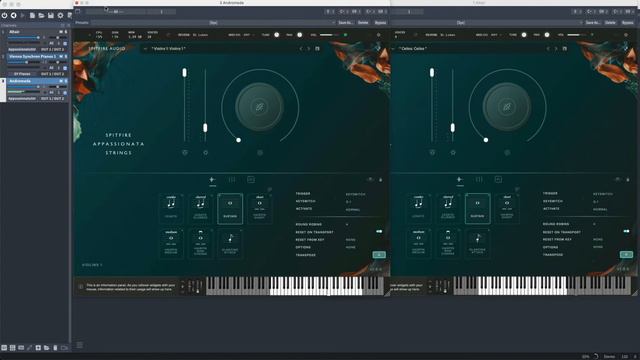Mute the Vienna Synchron Pianos channel
This screenshot has height=360, width=640.
(61, 56)
